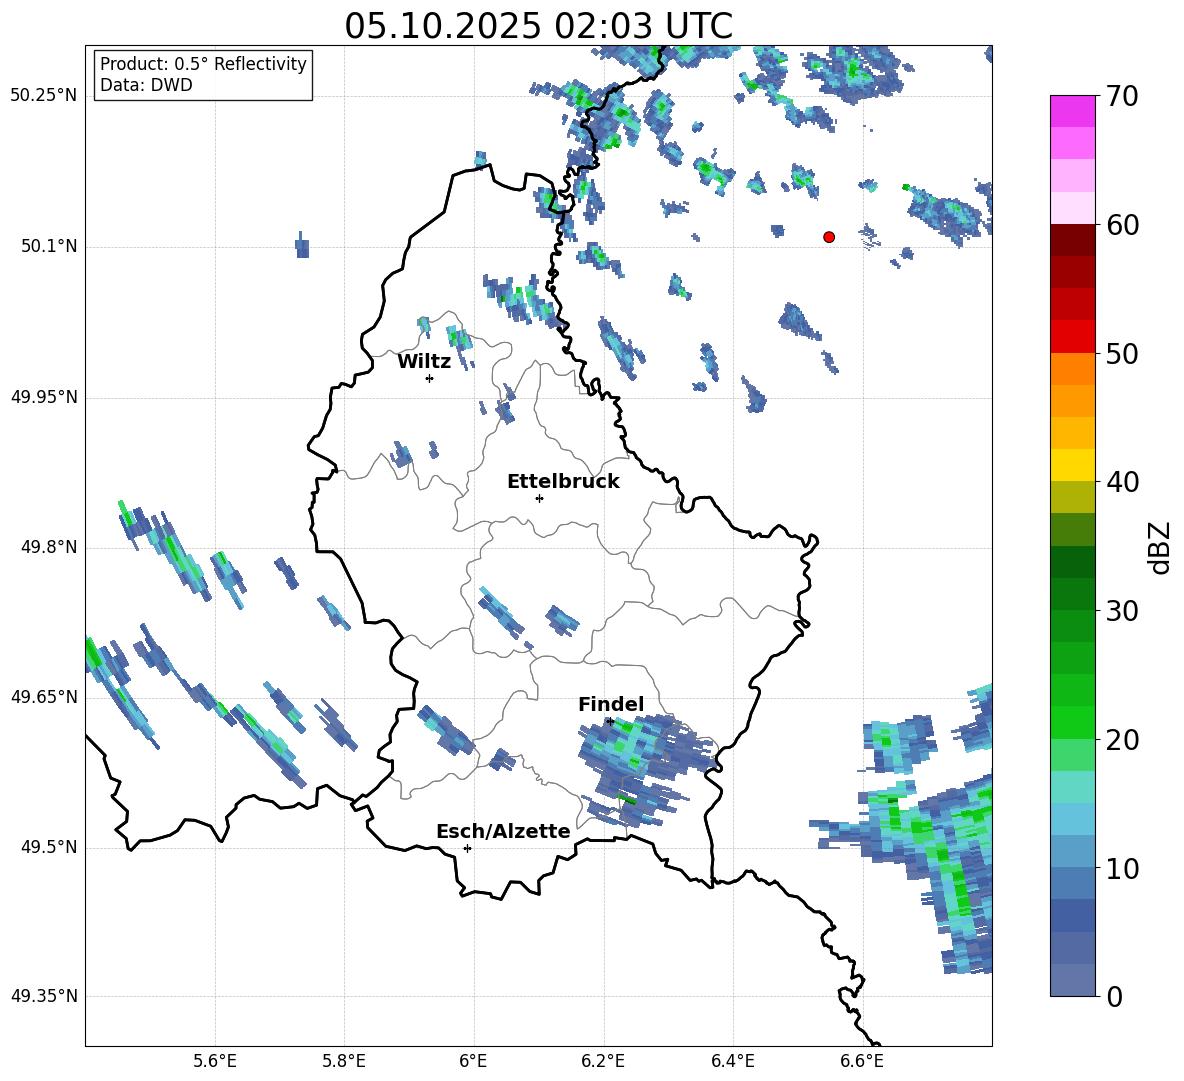Click the 5.6°E longitude label
1184x1081 pixels.
215,1061
